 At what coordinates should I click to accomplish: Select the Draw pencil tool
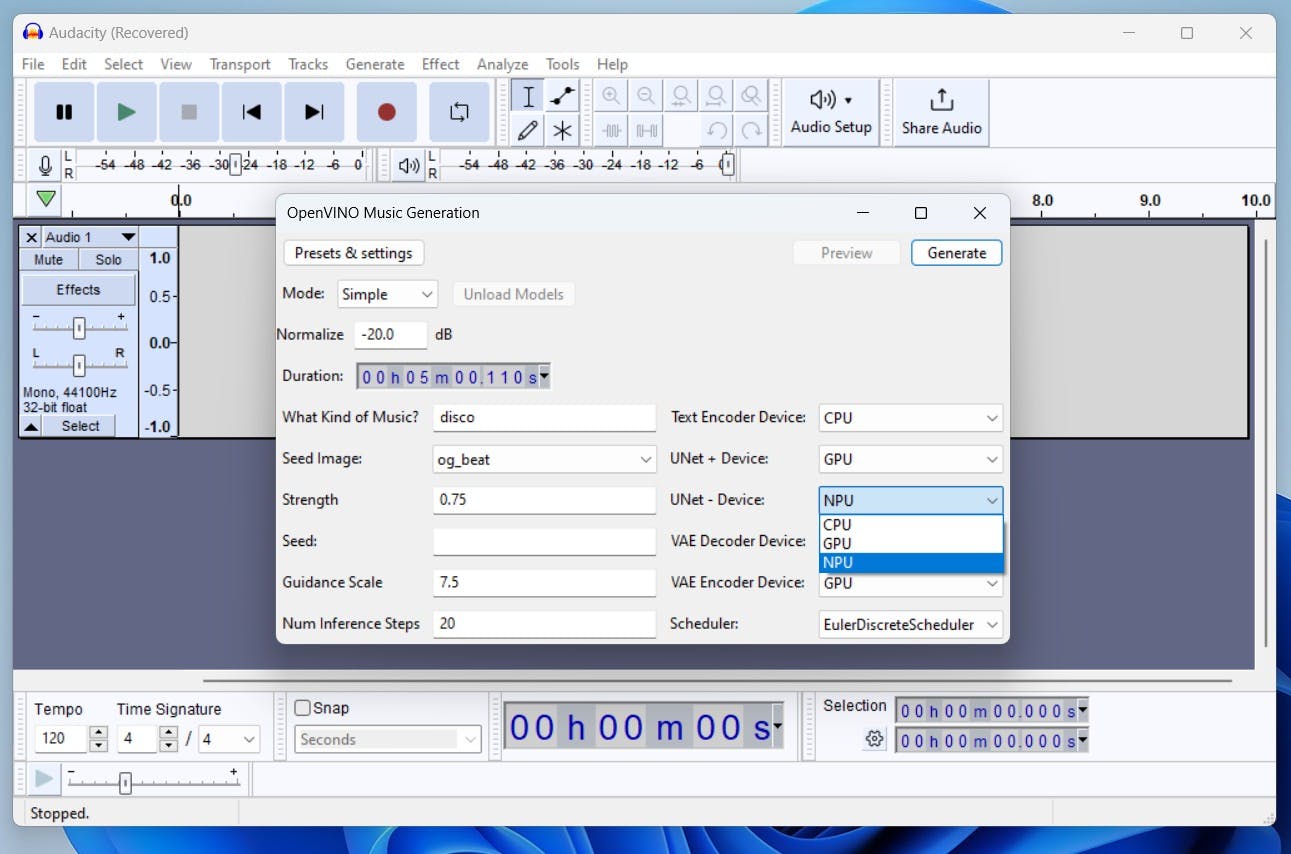pos(528,130)
